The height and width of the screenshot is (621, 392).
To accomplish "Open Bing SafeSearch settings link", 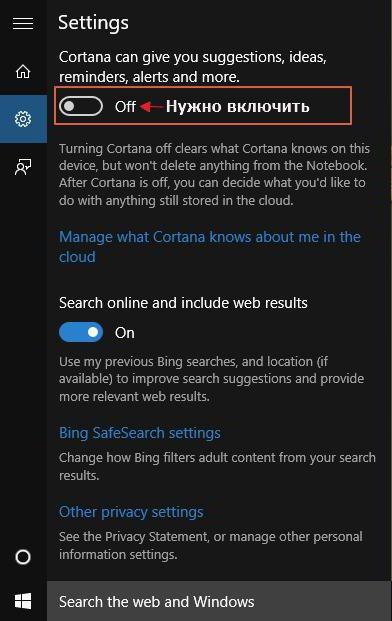I will pos(140,433).
